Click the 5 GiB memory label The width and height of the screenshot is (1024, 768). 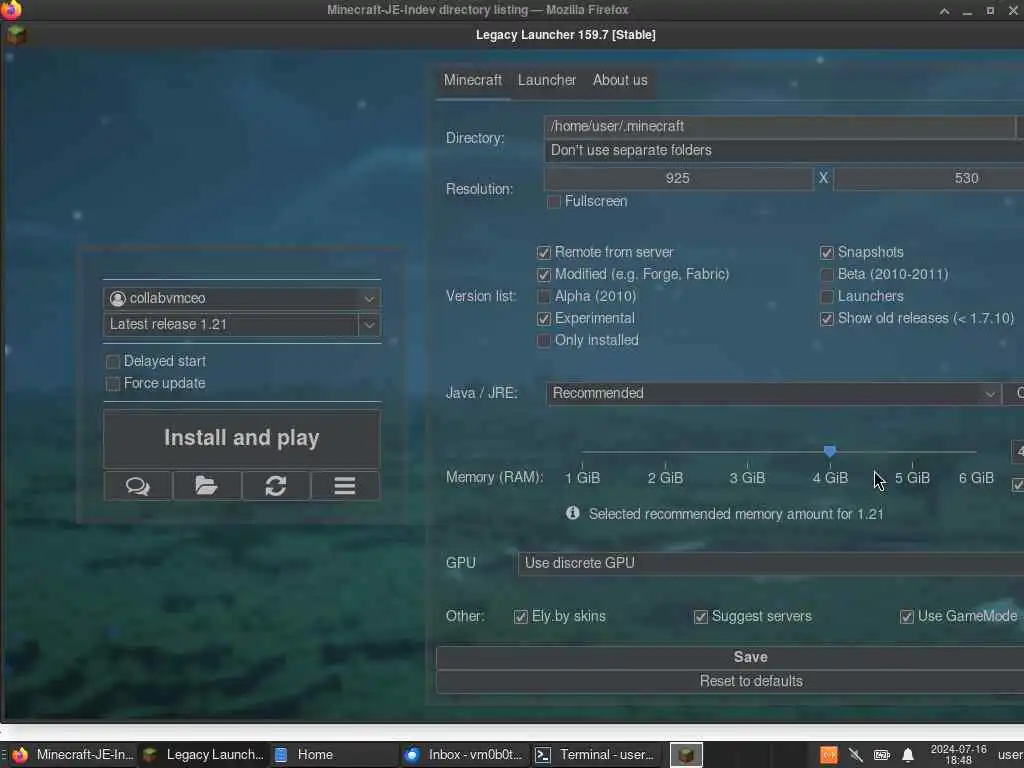click(x=912, y=479)
